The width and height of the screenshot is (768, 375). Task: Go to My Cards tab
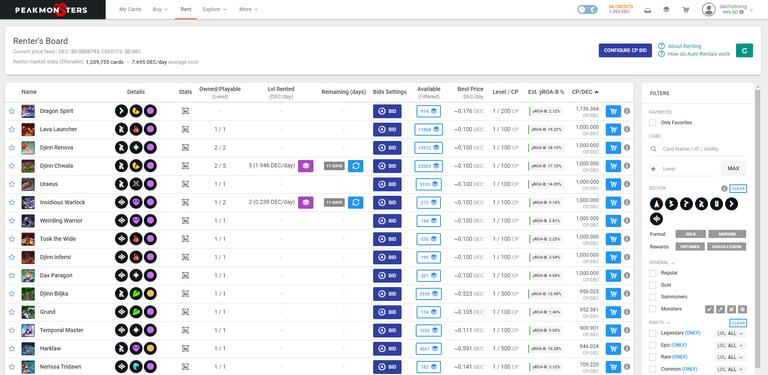(130, 9)
